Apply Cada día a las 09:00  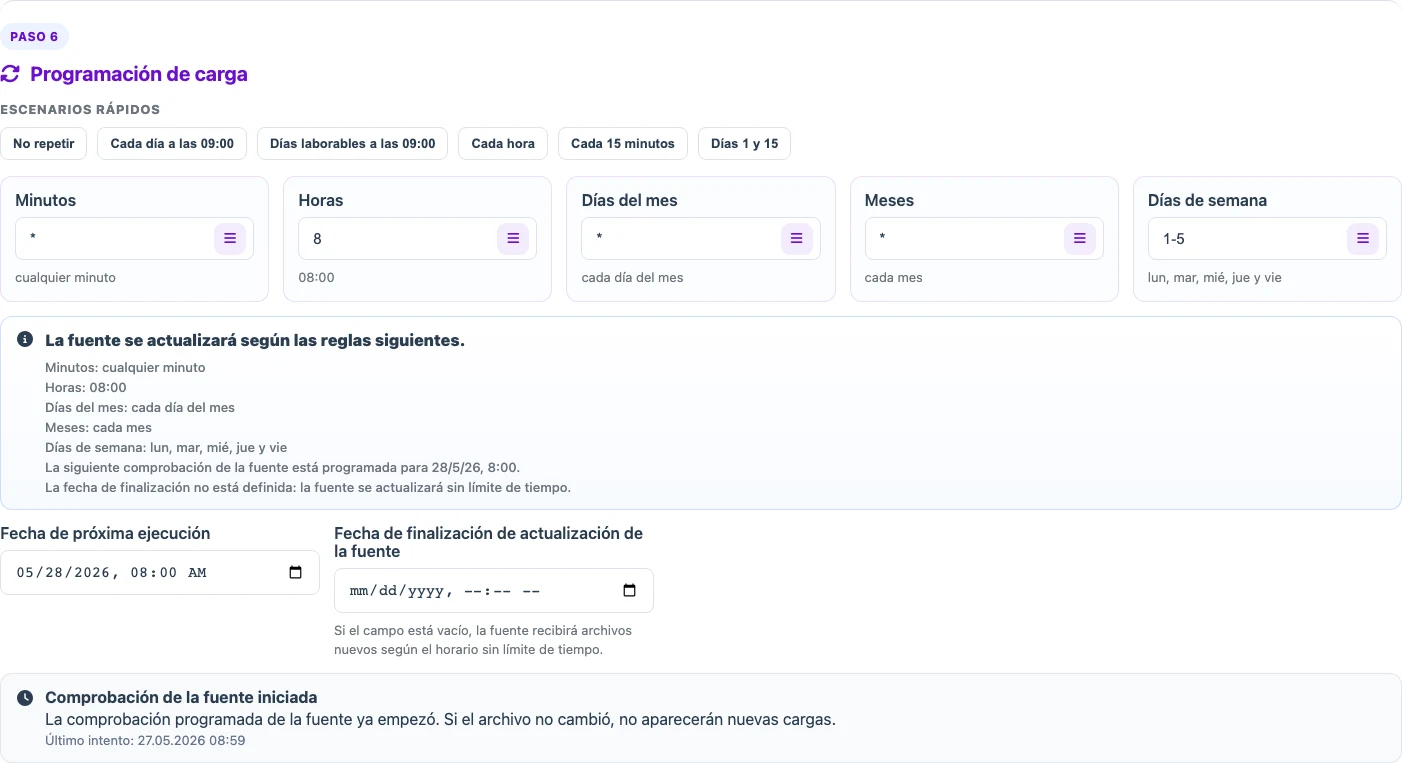point(172,143)
